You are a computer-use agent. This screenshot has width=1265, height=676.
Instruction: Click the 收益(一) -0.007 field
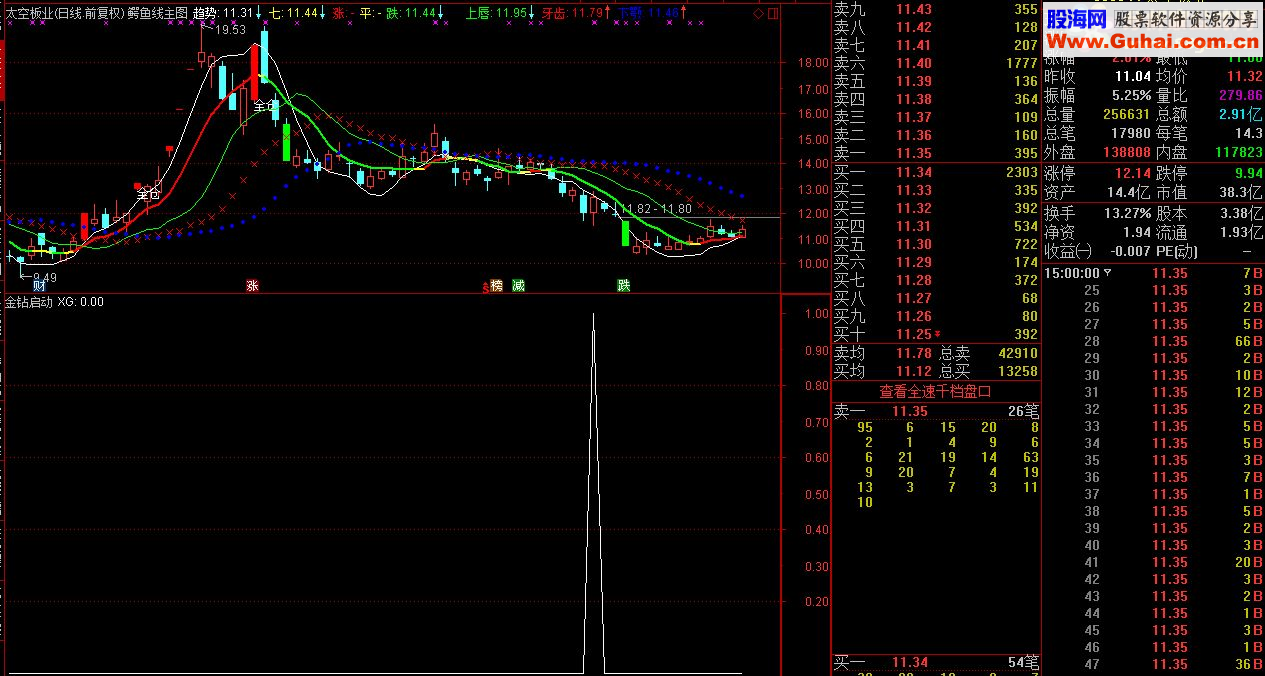pos(1097,251)
